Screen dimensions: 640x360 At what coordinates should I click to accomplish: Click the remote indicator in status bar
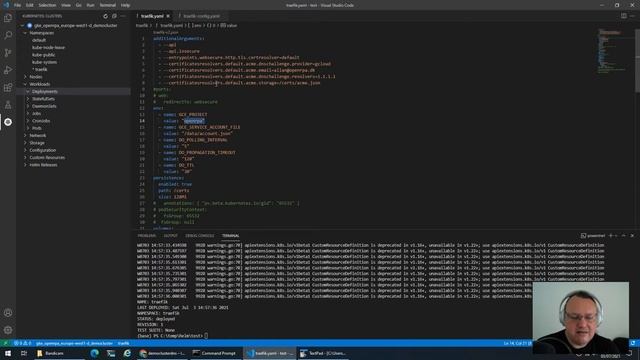coord(5,343)
